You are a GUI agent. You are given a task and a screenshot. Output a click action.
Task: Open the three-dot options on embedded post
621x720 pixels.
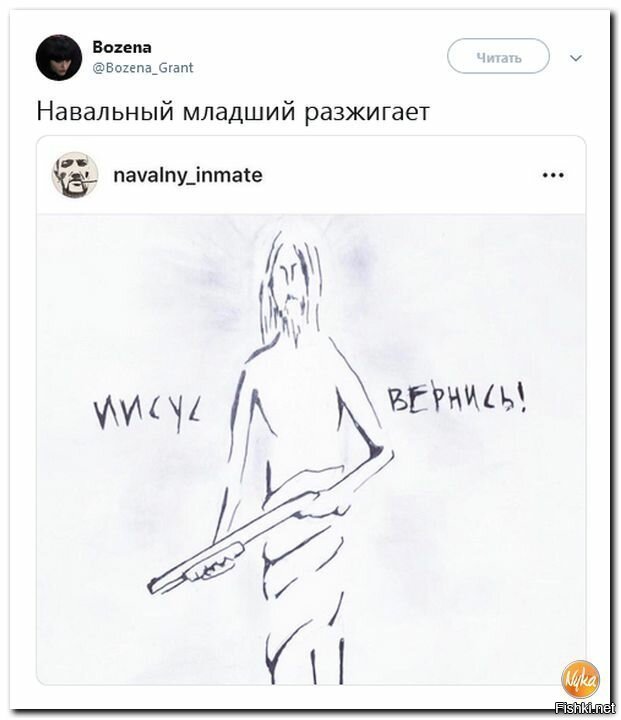(x=553, y=175)
